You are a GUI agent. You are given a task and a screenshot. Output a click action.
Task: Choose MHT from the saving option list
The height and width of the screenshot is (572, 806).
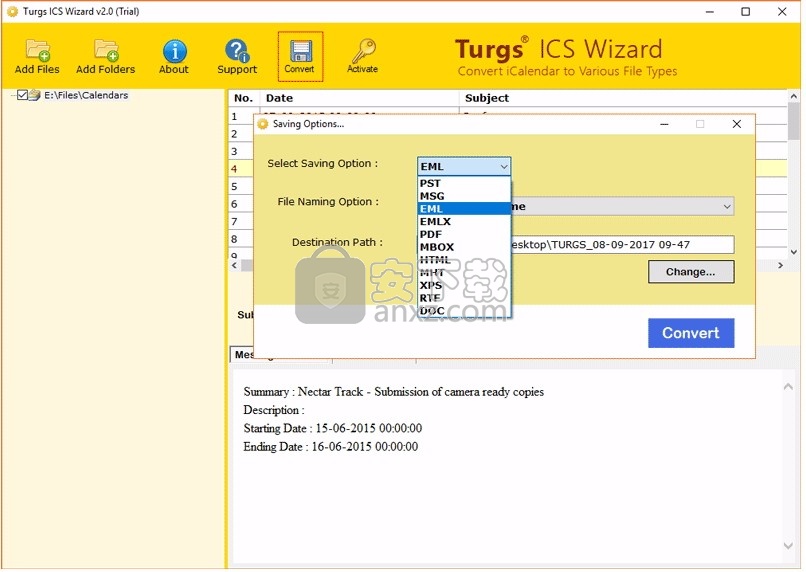(x=464, y=272)
